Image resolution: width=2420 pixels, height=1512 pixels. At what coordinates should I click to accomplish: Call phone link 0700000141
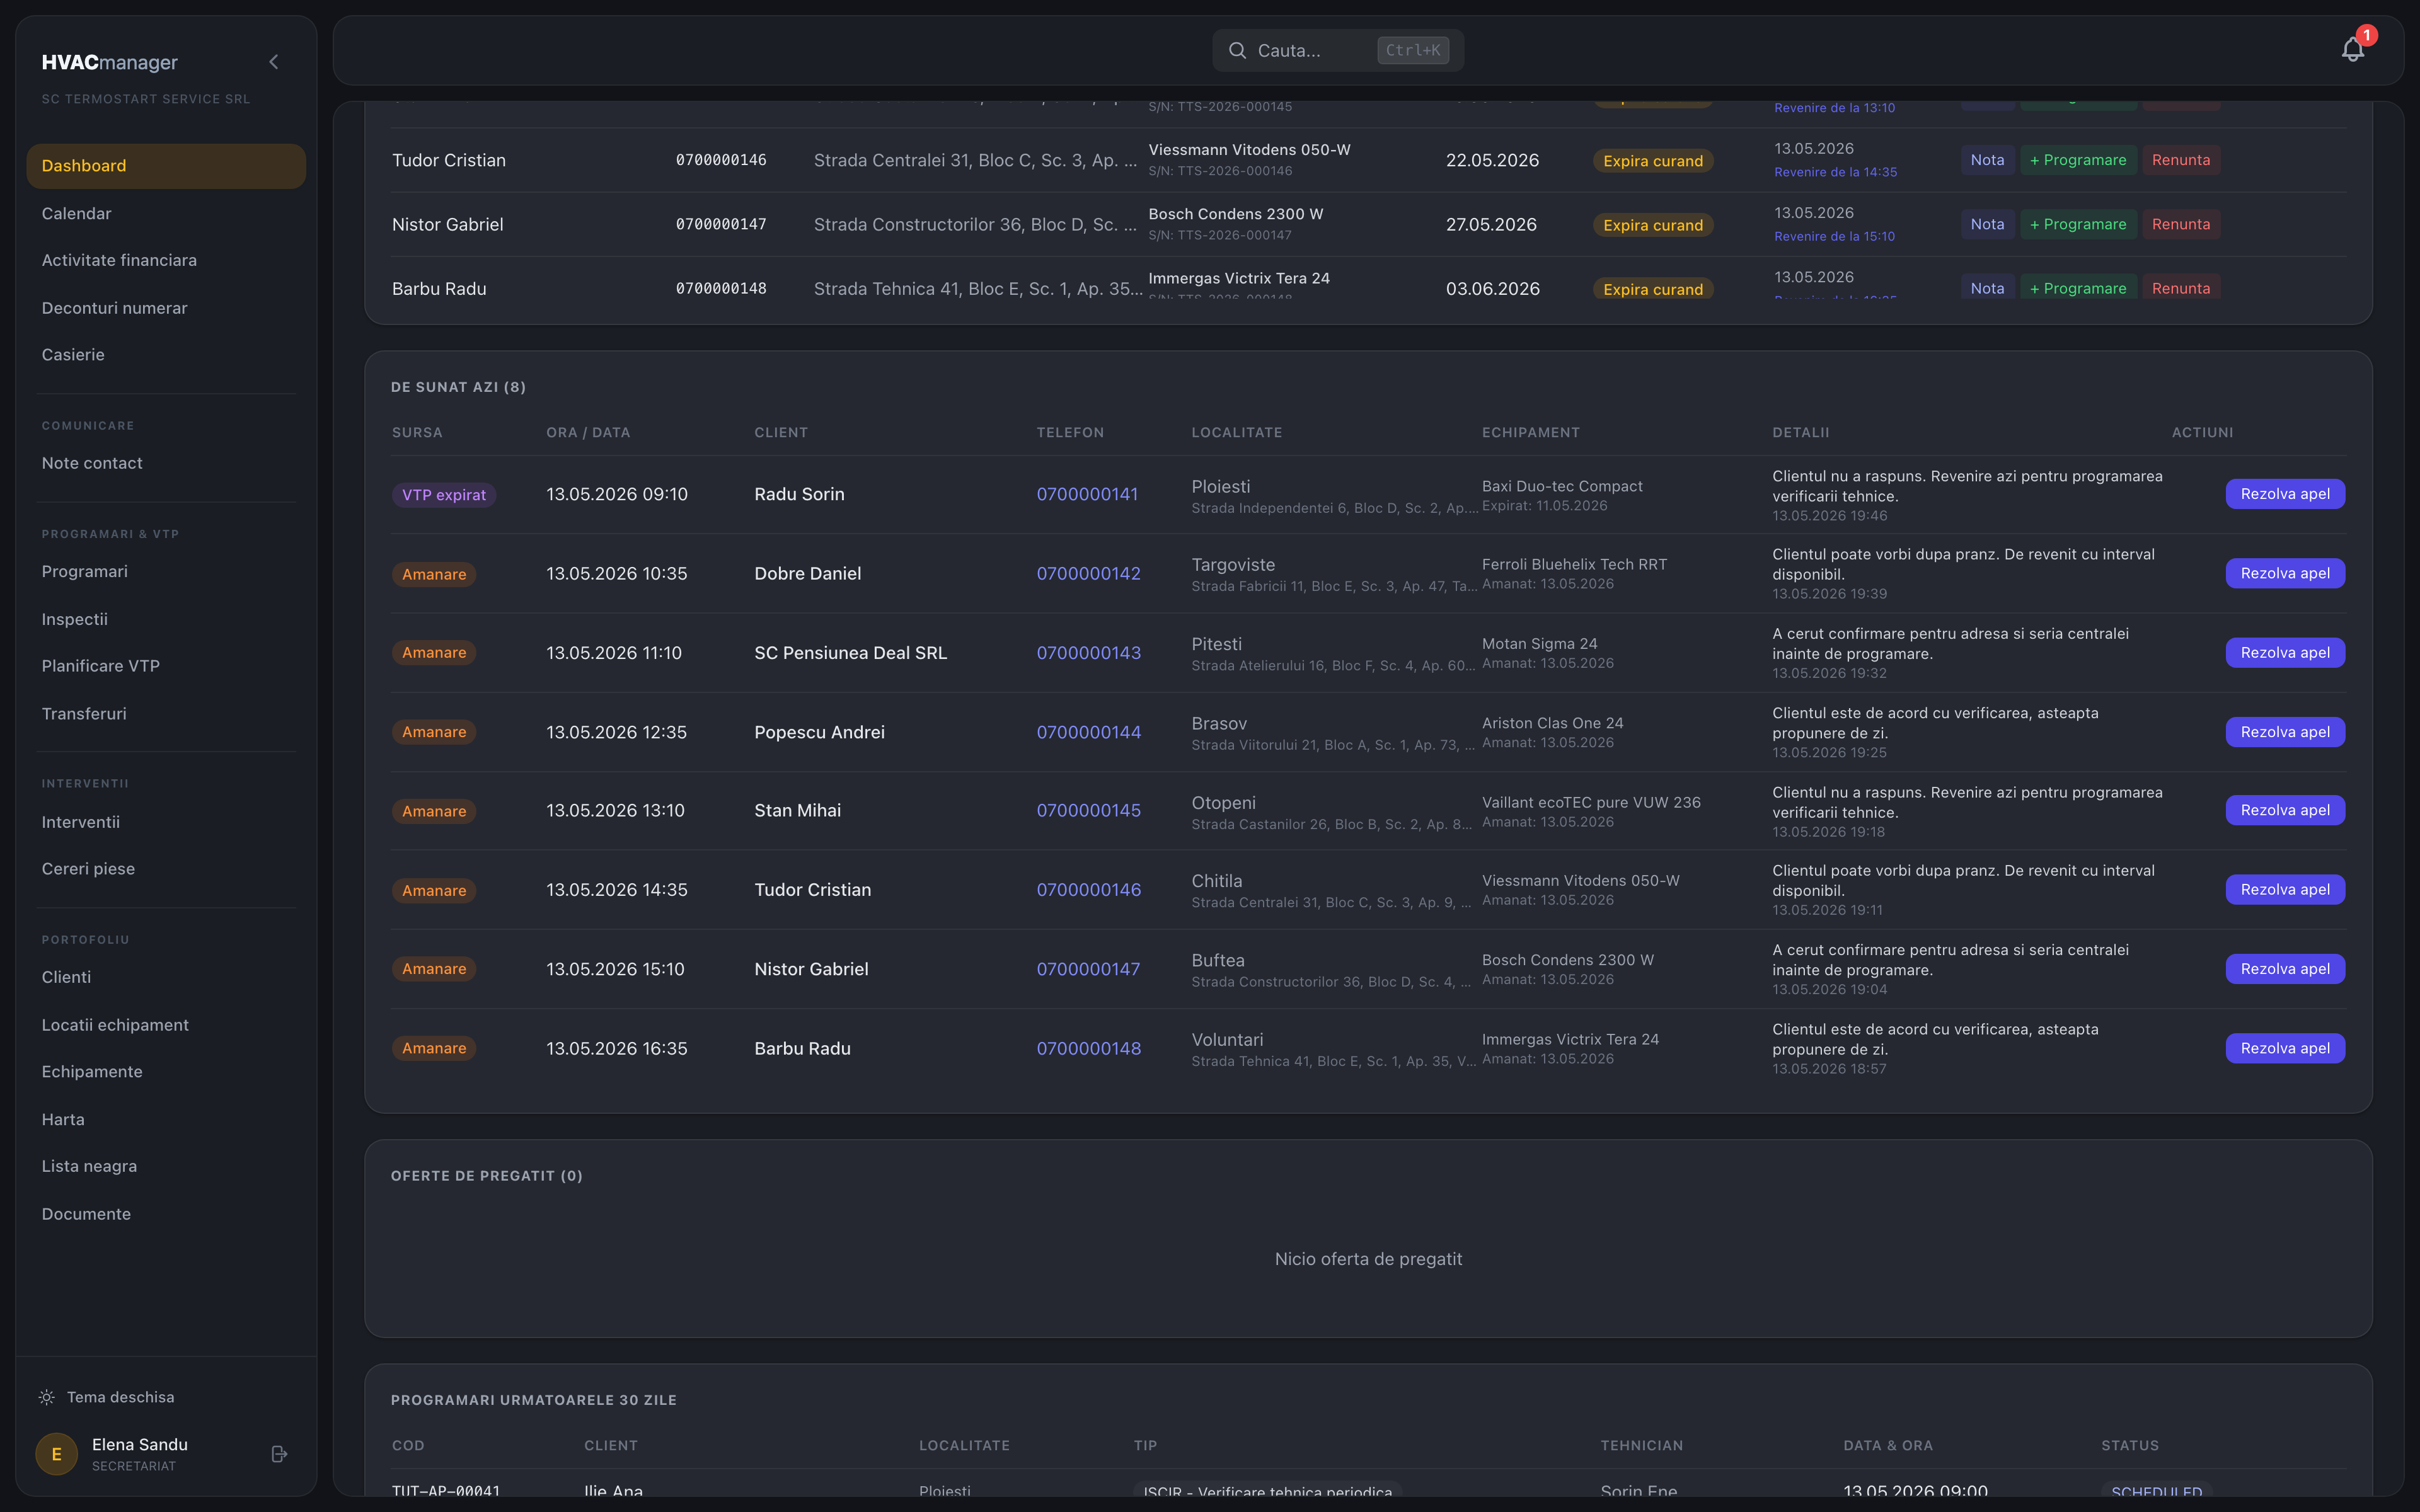pyautogui.click(x=1087, y=494)
